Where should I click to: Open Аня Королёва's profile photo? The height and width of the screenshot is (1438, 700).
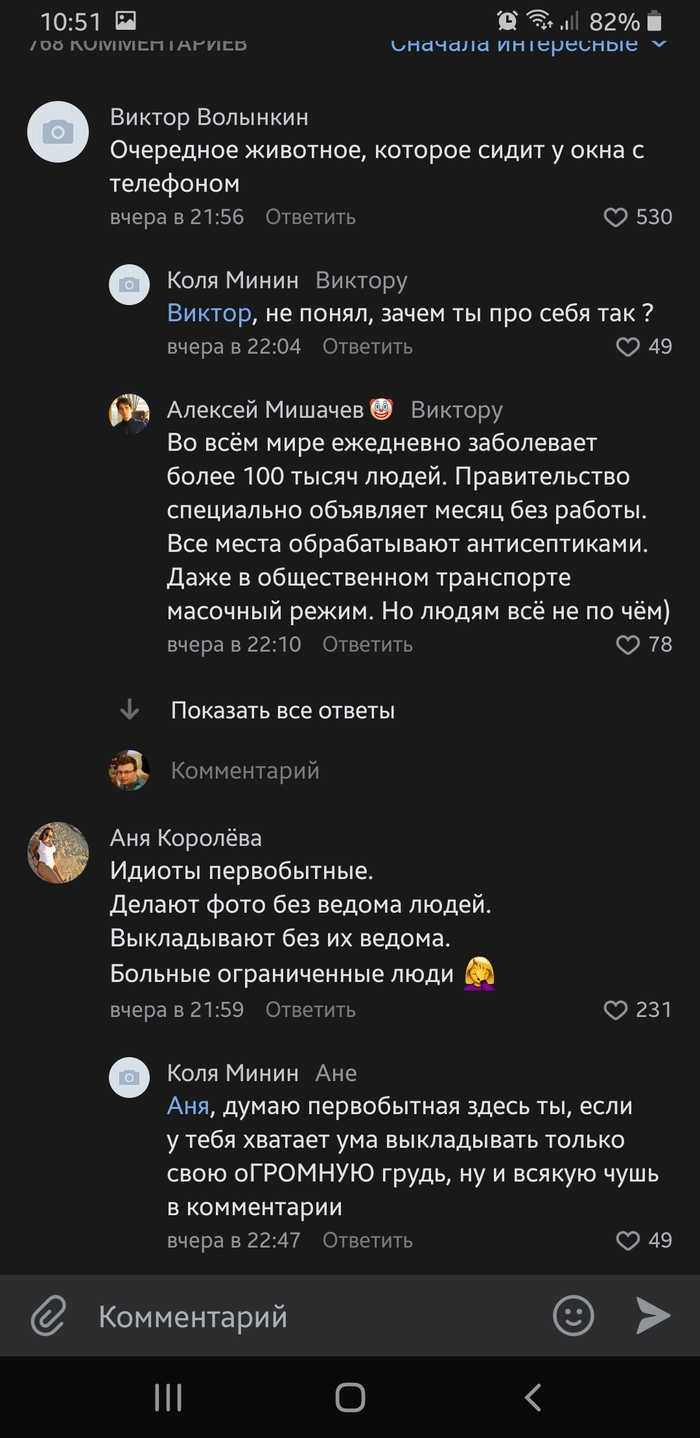(x=58, y=853)
